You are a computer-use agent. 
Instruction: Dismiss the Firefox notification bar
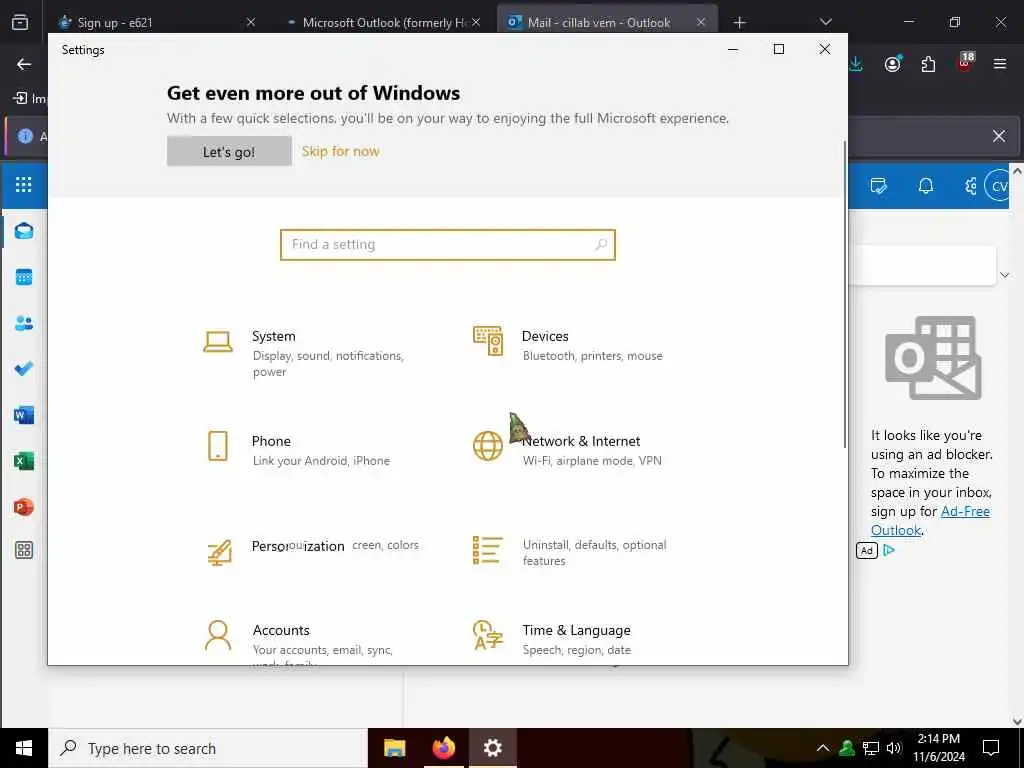click(x=999, y=136)
